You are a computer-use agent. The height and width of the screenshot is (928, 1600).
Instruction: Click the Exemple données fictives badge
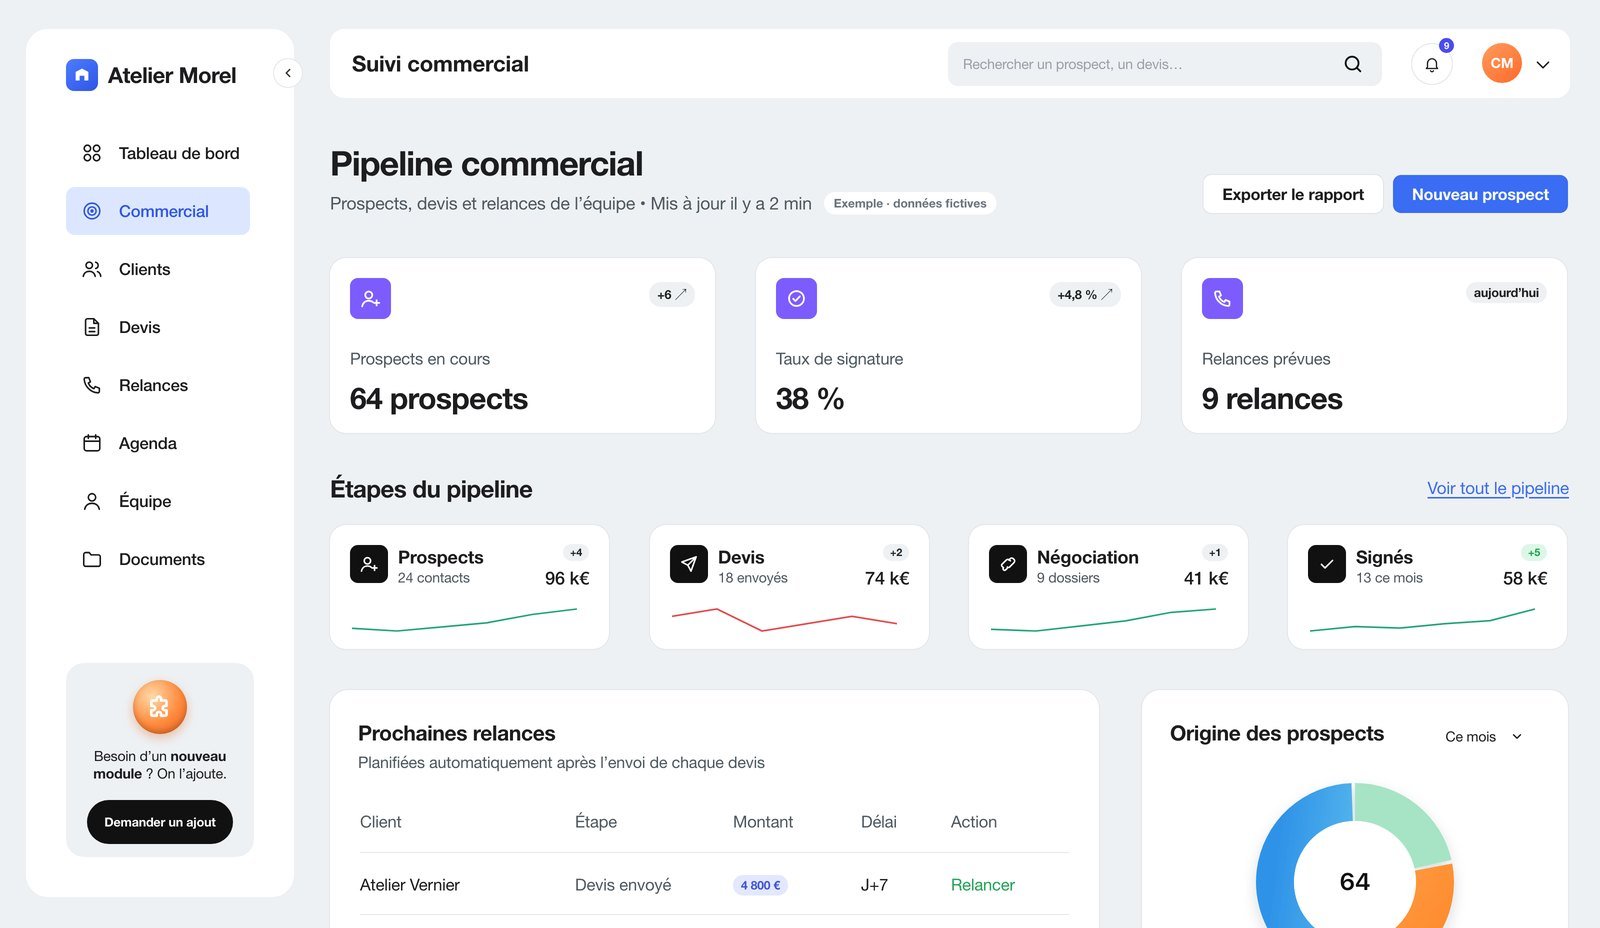click(910, 203)
